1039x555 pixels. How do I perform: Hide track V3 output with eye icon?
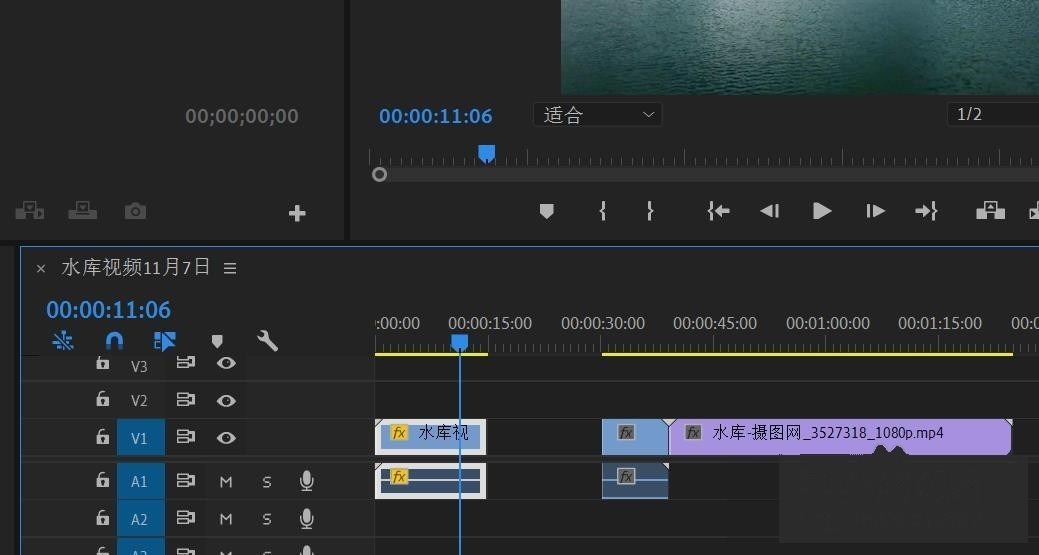click(x=226, y=363)
